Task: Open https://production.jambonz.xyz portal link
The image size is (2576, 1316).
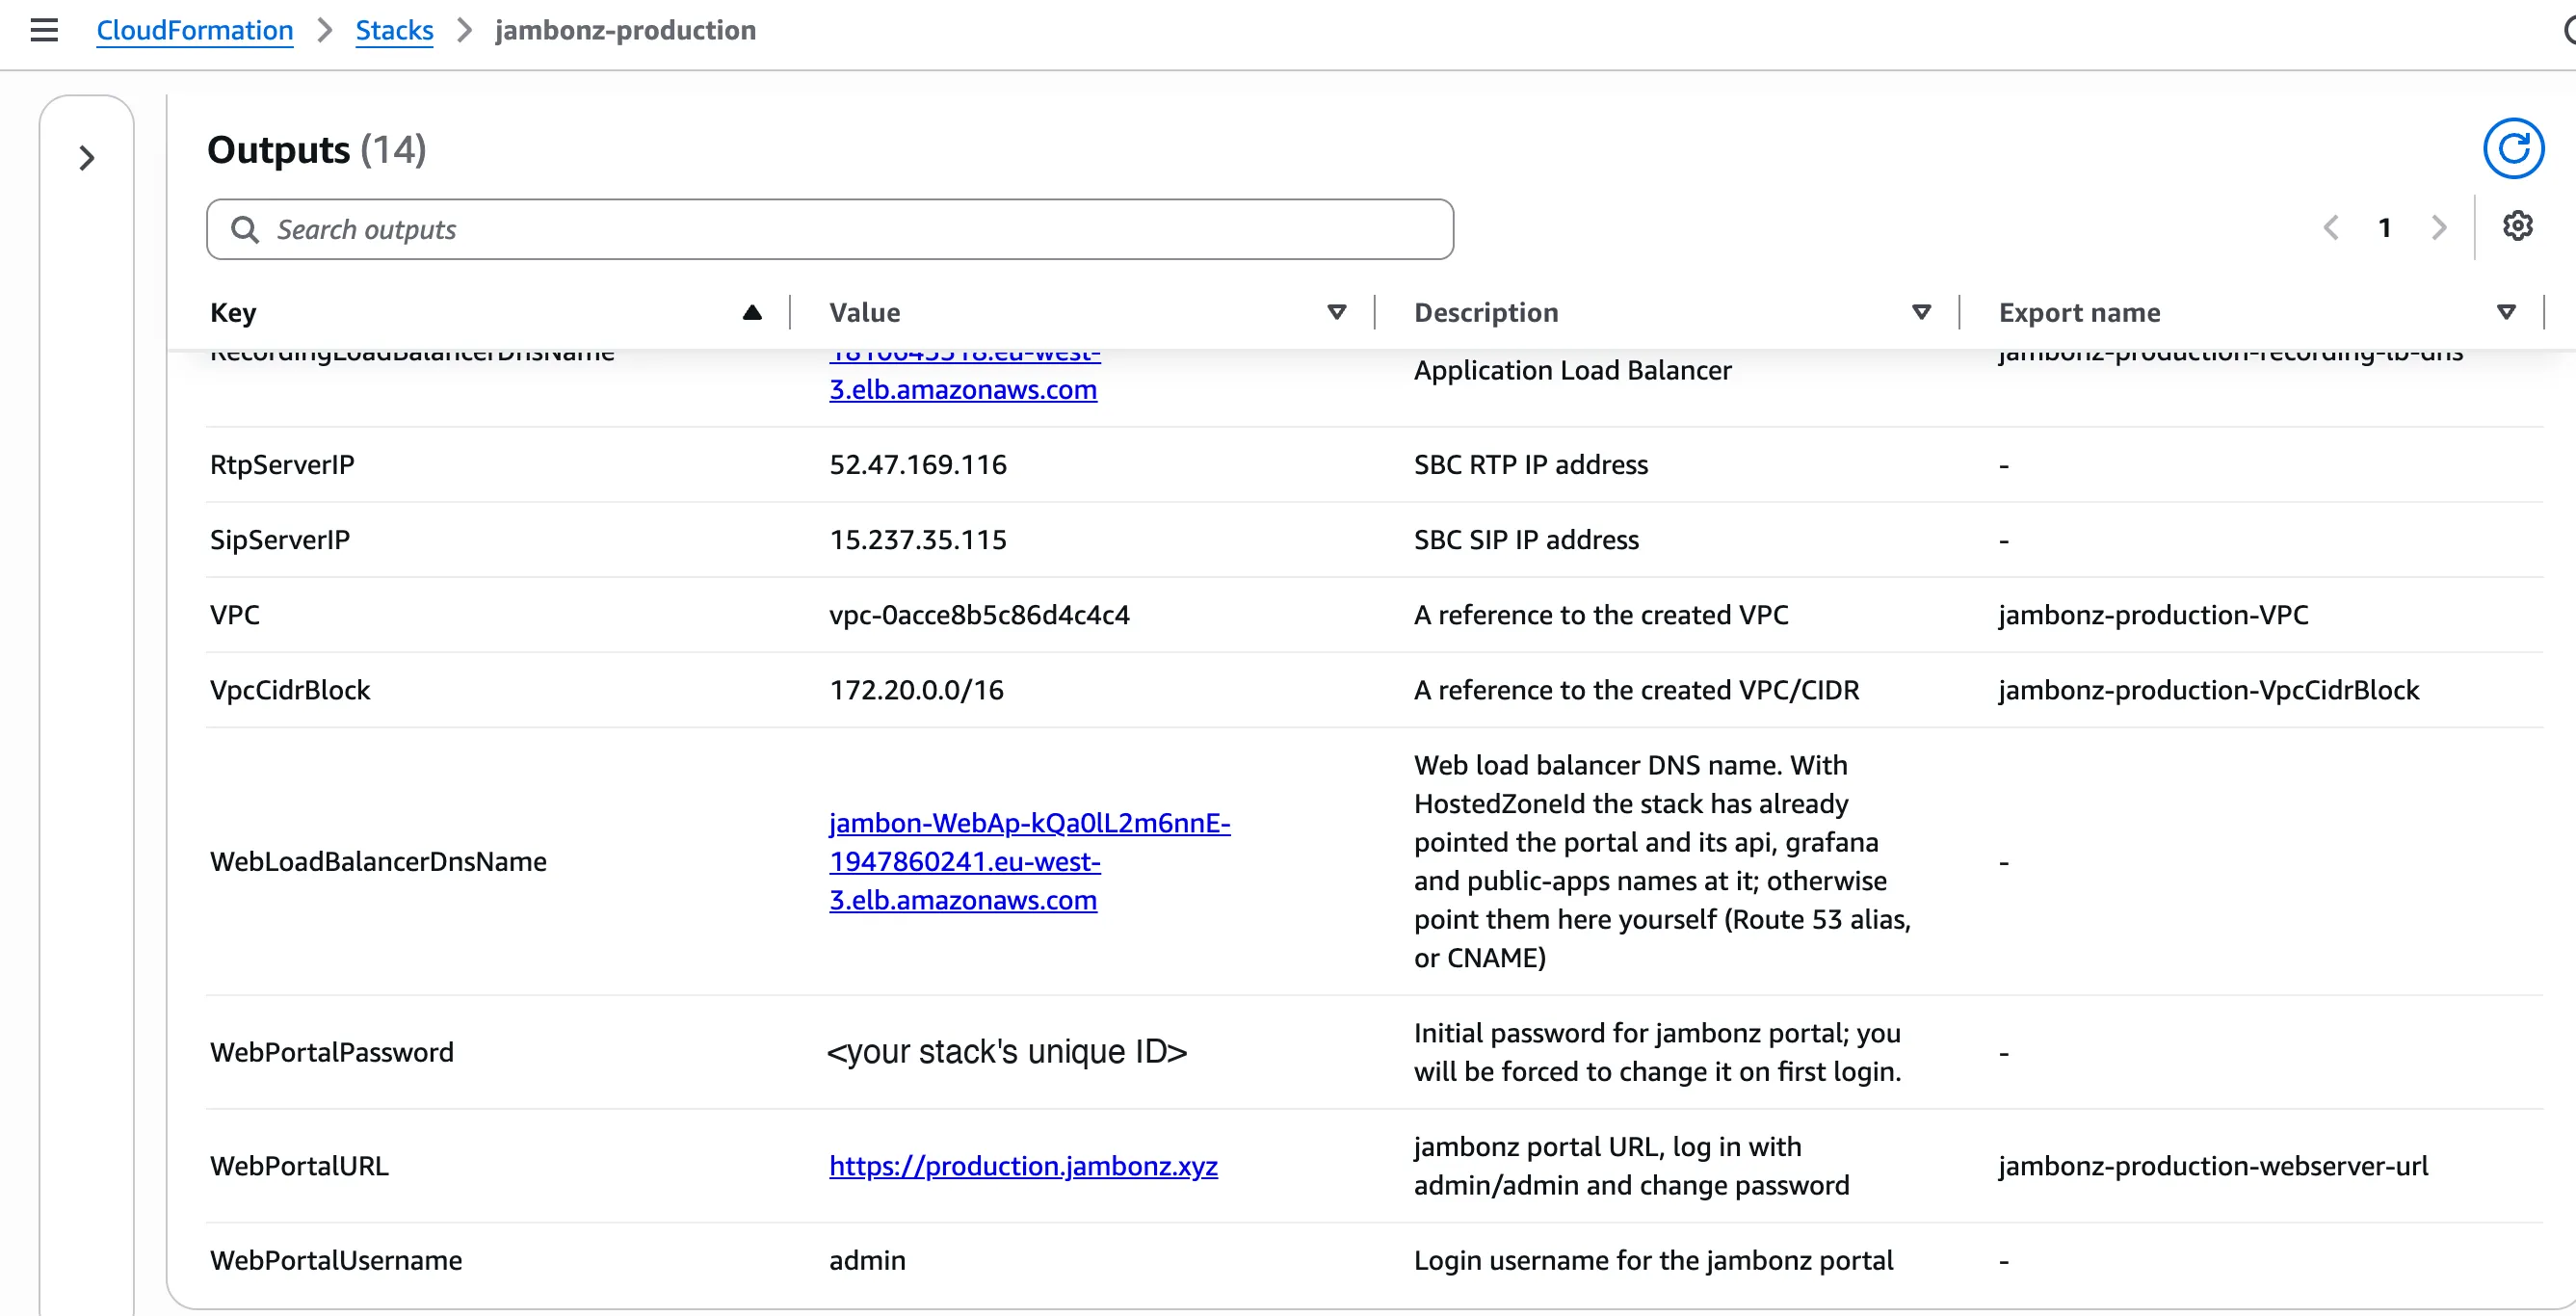Action: (x=1023, y=1166)
